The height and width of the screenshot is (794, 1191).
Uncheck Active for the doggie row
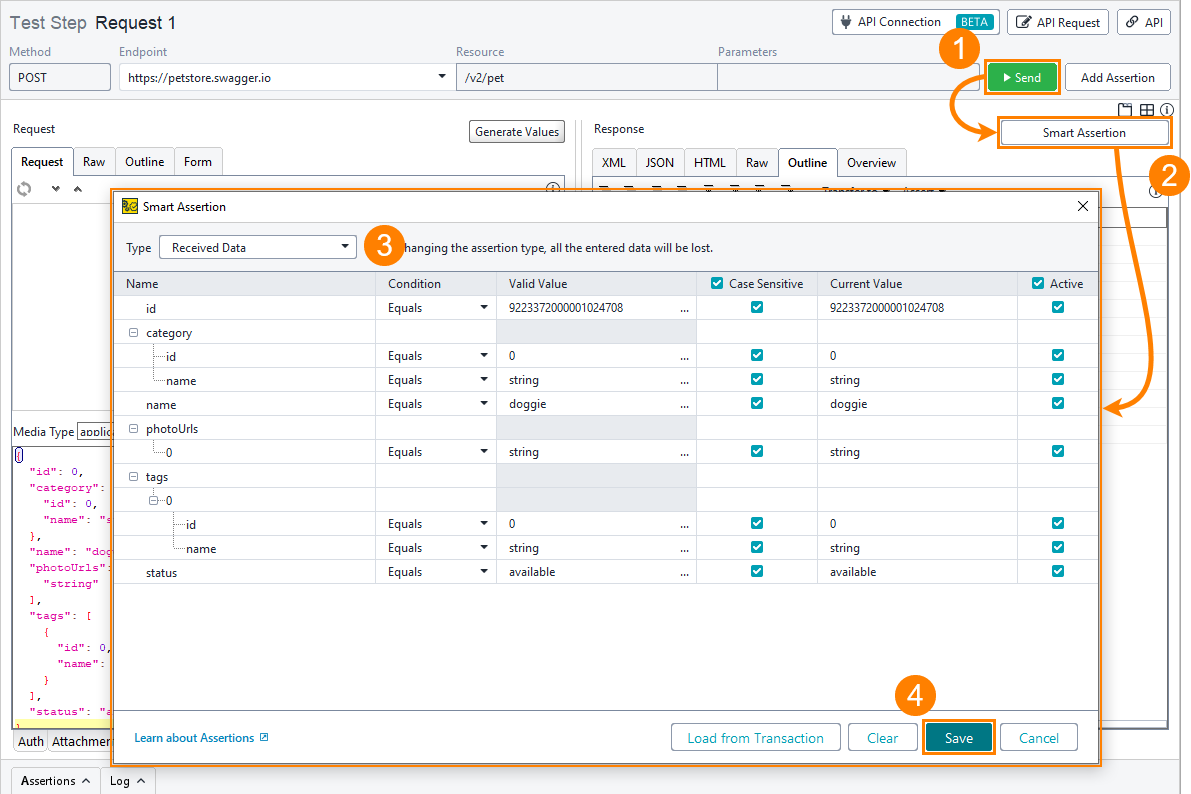[1058, 403]
